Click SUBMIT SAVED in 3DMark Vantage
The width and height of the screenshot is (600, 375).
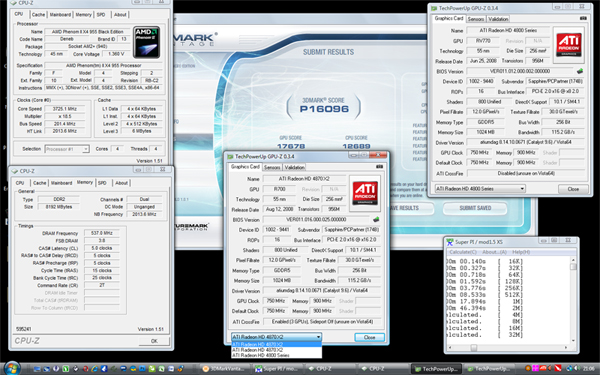(x=475, y=208)
